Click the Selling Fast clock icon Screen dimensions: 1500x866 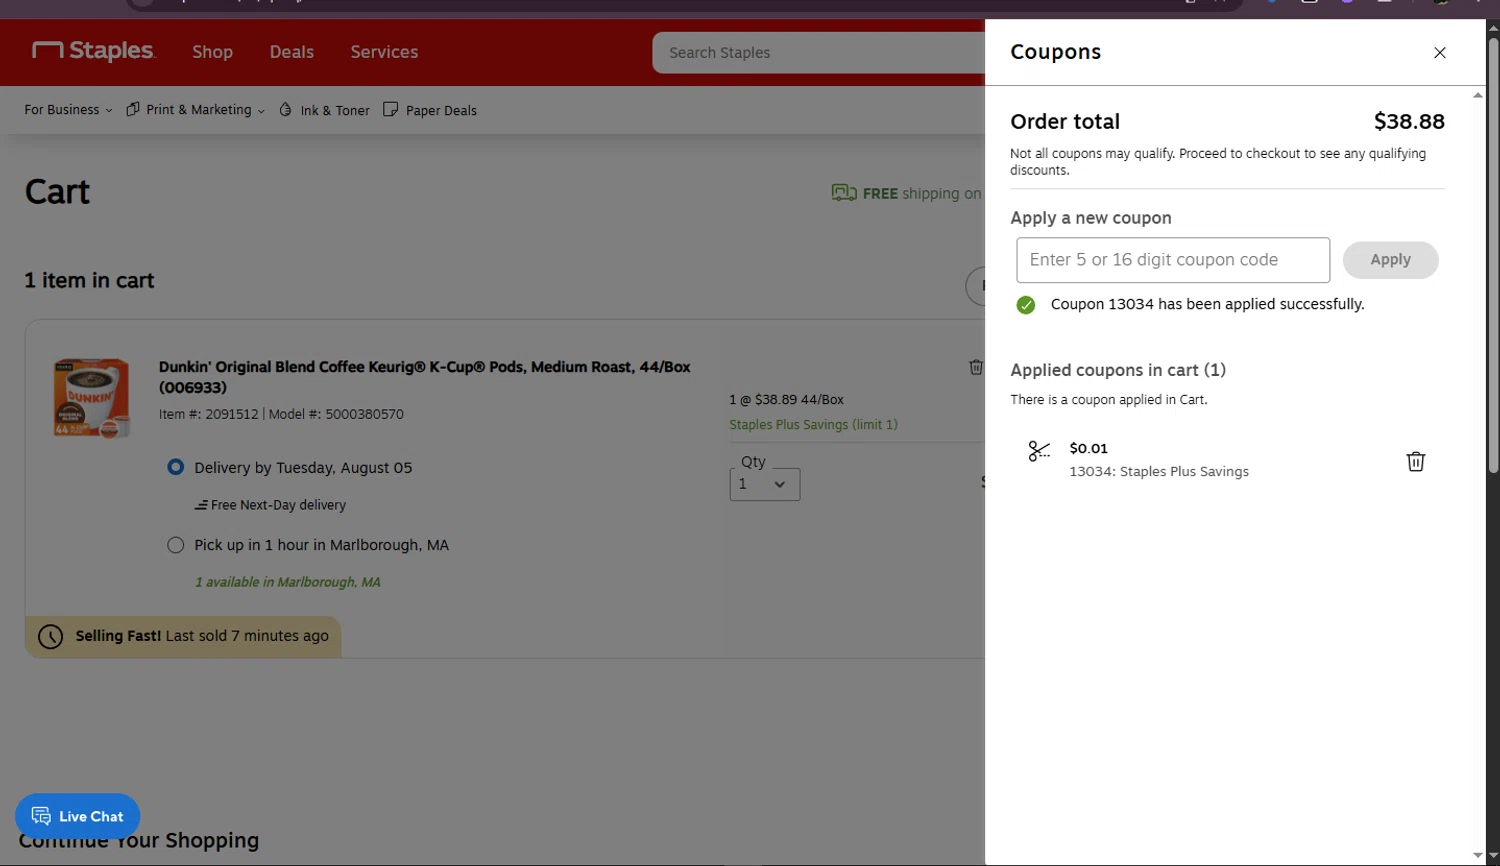50,637
